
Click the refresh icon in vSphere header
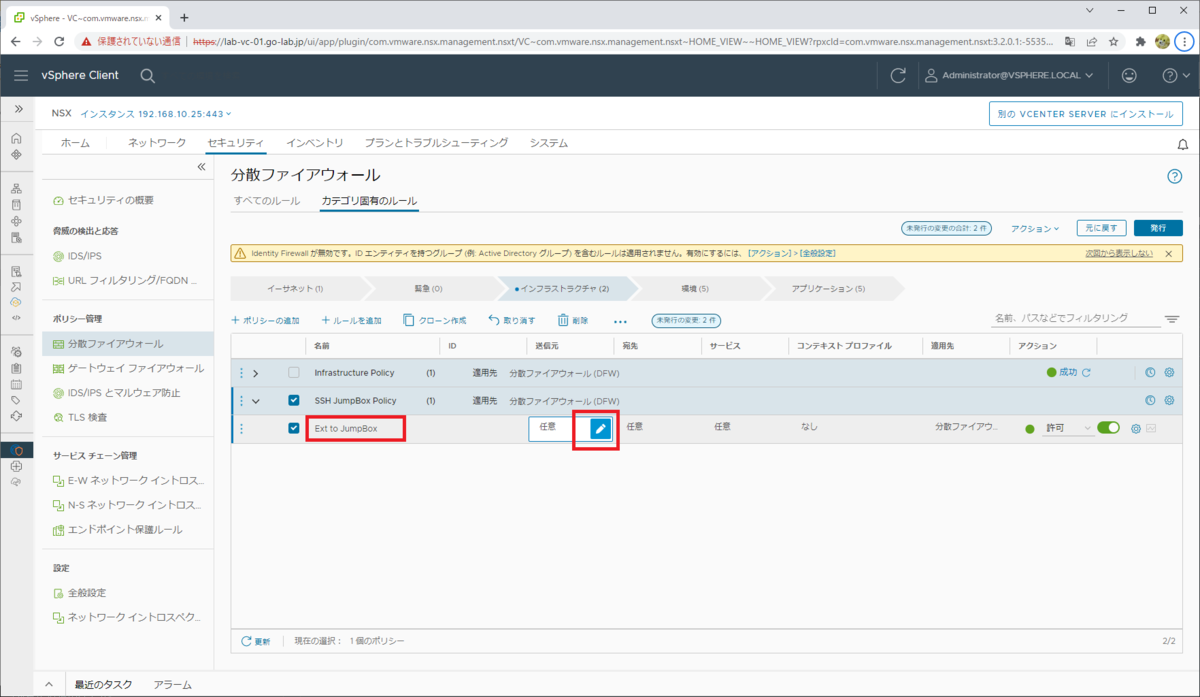(898, 75)
